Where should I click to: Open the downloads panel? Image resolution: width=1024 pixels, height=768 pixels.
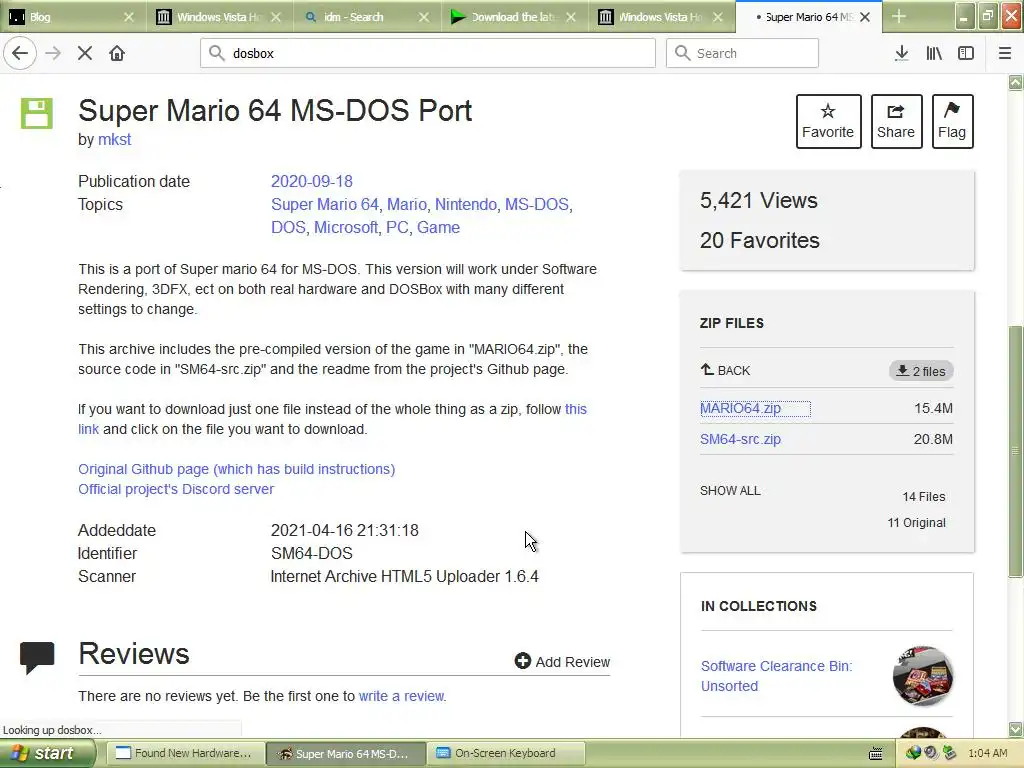(x=901, y=53)
